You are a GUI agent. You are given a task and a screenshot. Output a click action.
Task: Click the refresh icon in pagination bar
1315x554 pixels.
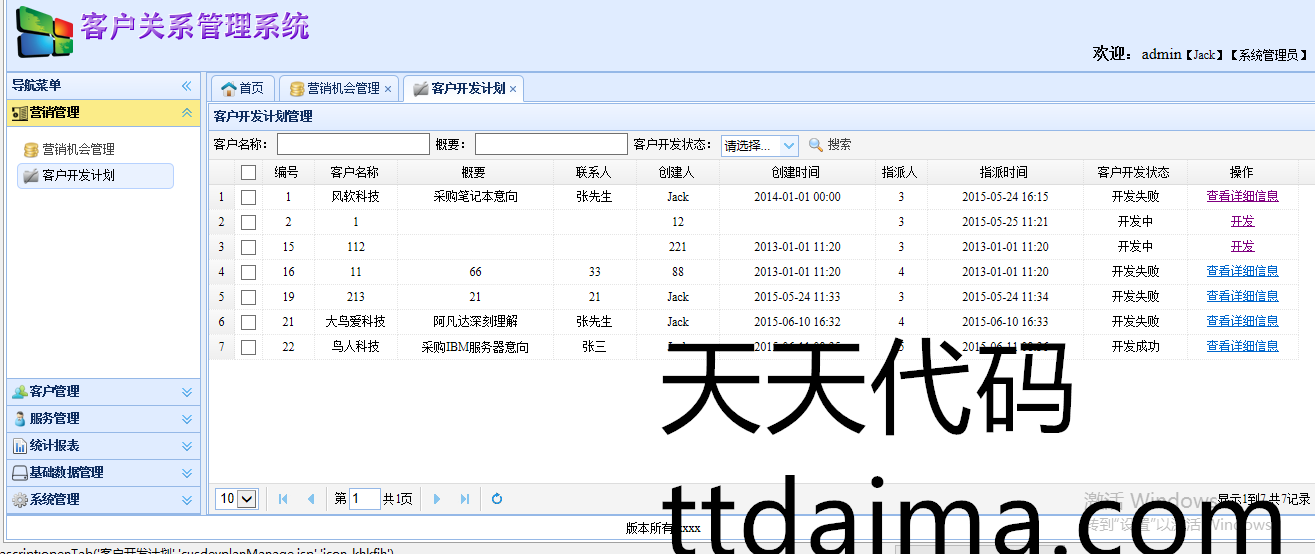497,499
